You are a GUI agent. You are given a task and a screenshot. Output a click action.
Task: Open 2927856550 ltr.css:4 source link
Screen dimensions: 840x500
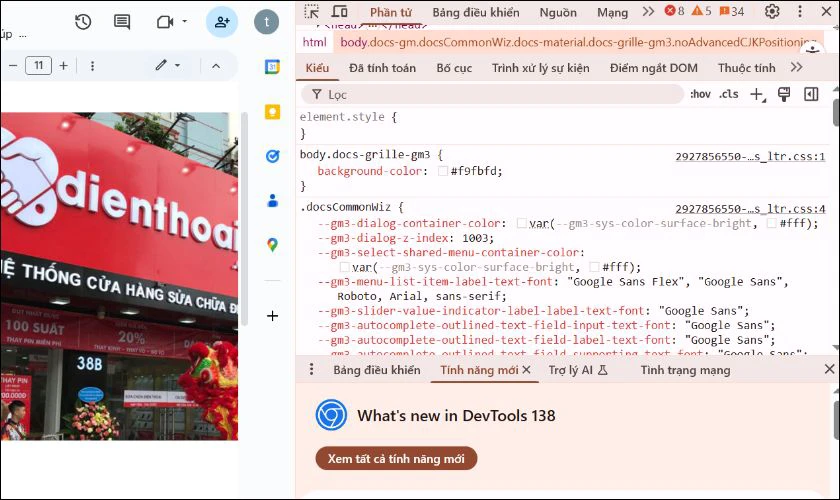coord(750,208)
